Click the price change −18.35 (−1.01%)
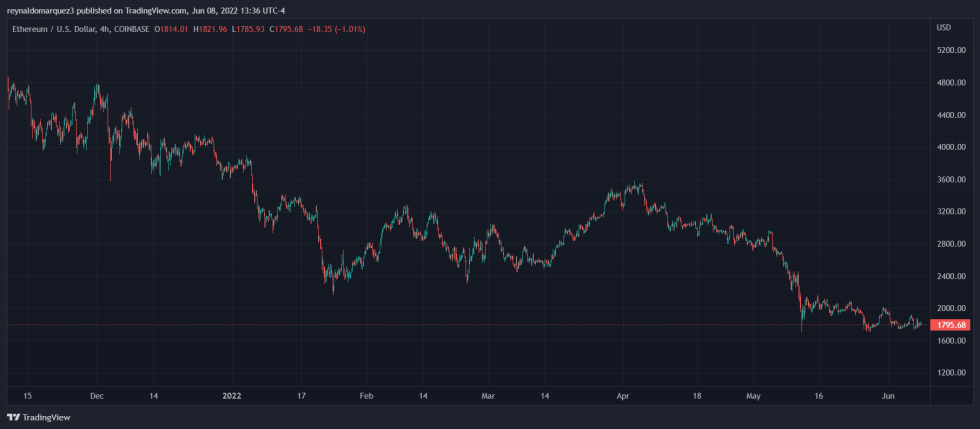The width and height of the screenshot is (980, 429). (338, 29)
